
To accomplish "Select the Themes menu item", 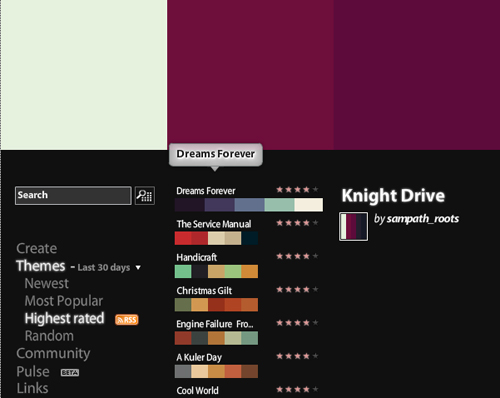I will click(41, 266).
